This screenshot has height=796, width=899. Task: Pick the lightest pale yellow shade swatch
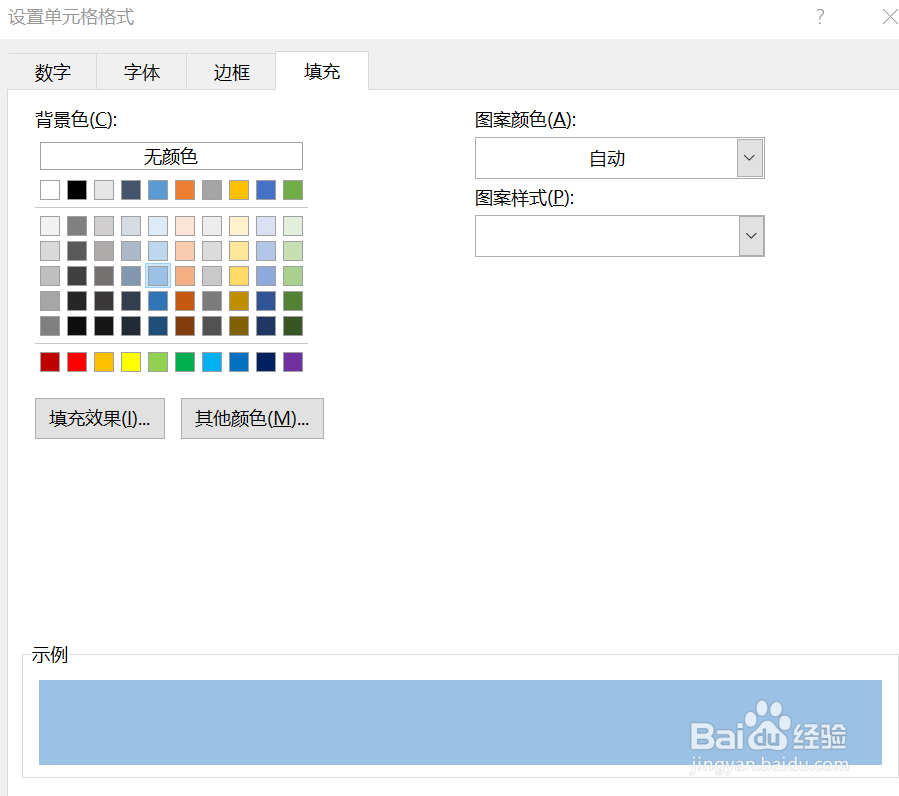point(239,226)
